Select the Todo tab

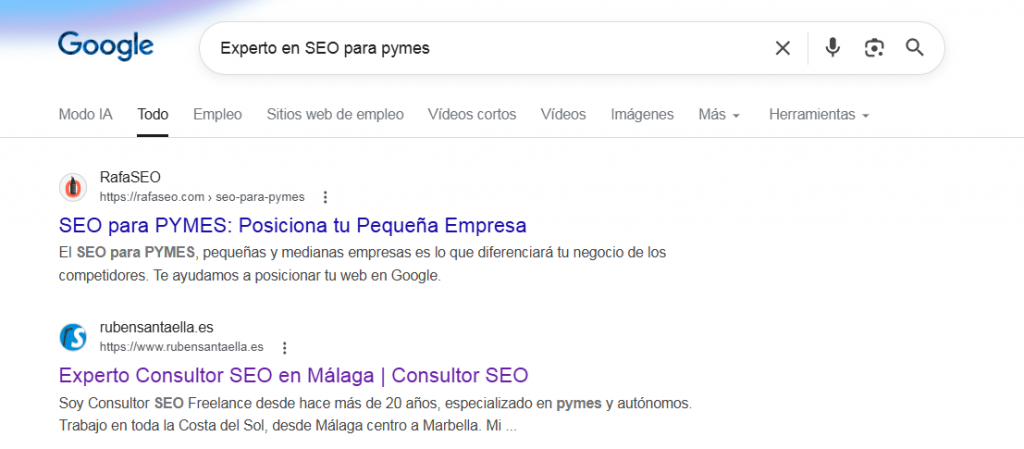click(153, 115)
